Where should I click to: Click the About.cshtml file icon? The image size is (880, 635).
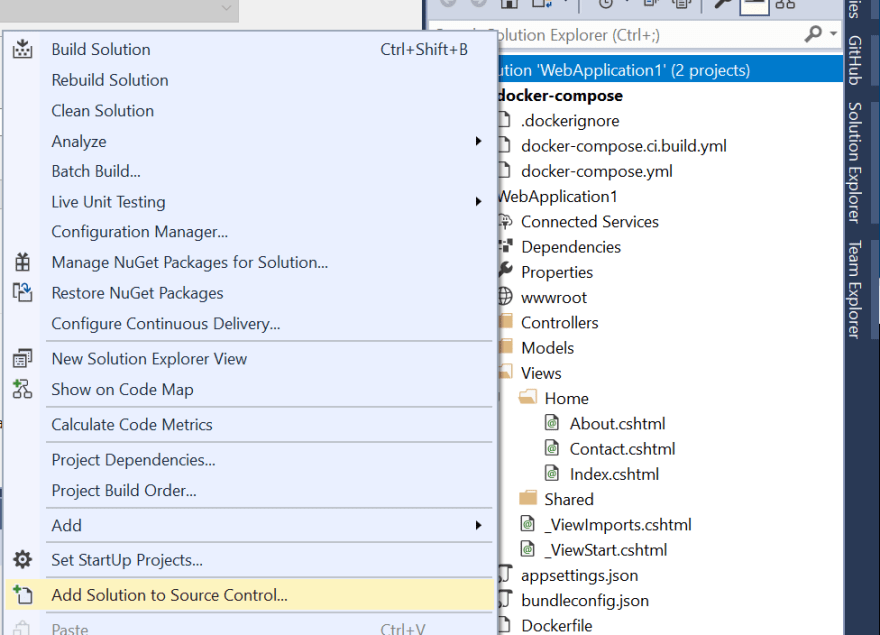pos(552,423)
